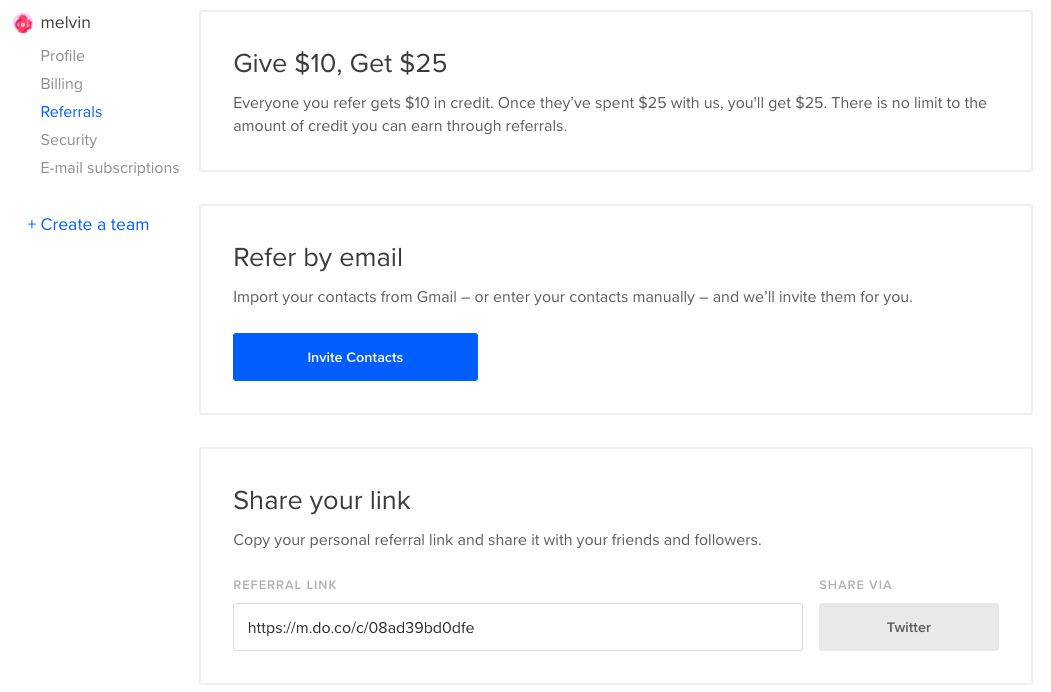The height and width of the screenshot is (692, 1051).
Task: Open the Profile settings page
Action: [x=62, y=56]
